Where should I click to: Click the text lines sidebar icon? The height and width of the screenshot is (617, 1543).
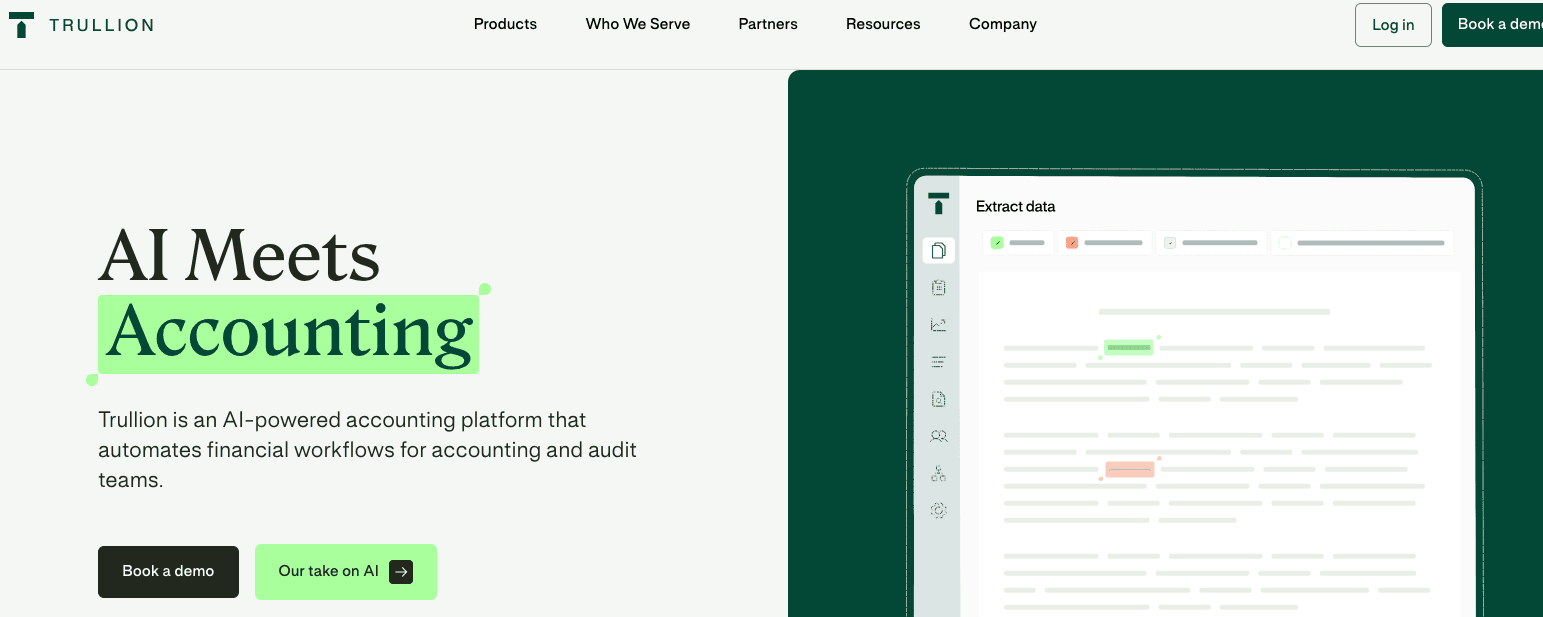click(x=938, y=362)
